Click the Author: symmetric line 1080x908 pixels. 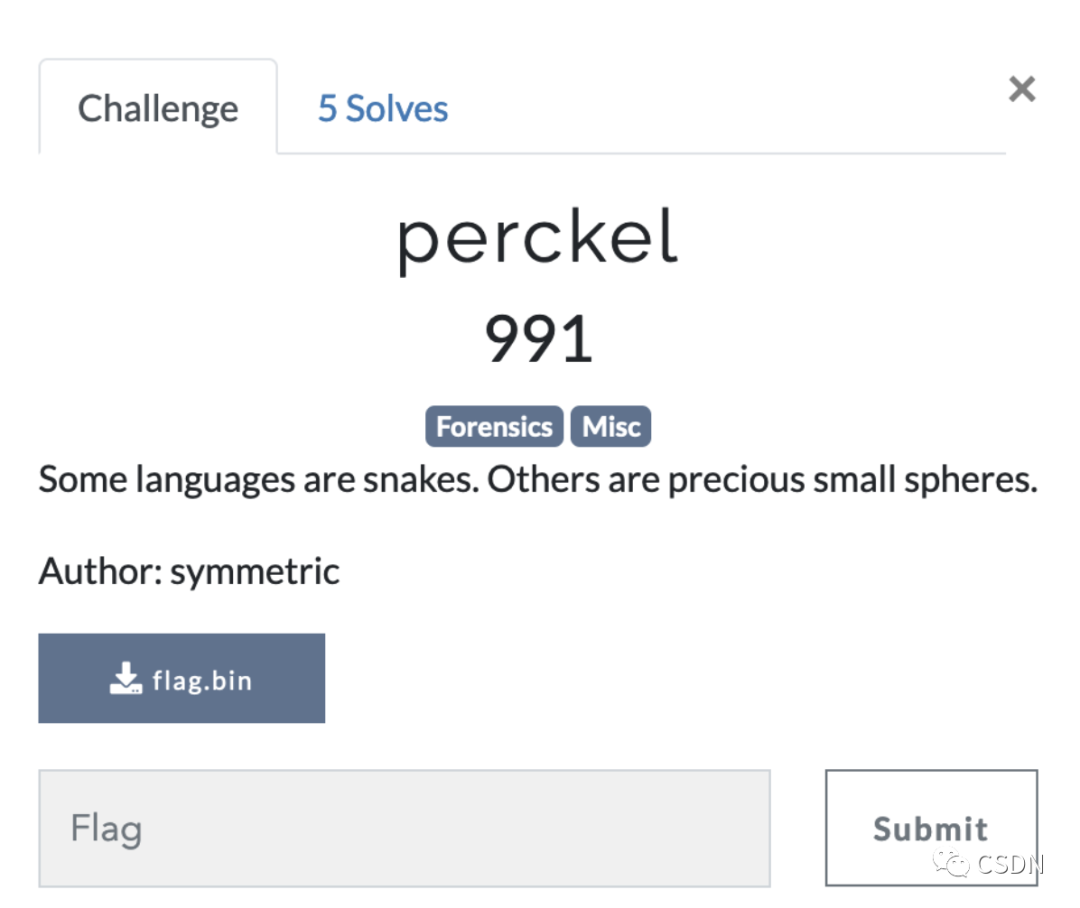point(189,571)
